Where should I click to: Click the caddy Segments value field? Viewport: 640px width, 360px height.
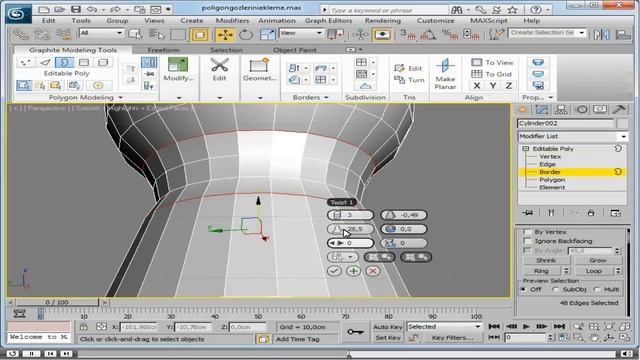click(350, 215)
